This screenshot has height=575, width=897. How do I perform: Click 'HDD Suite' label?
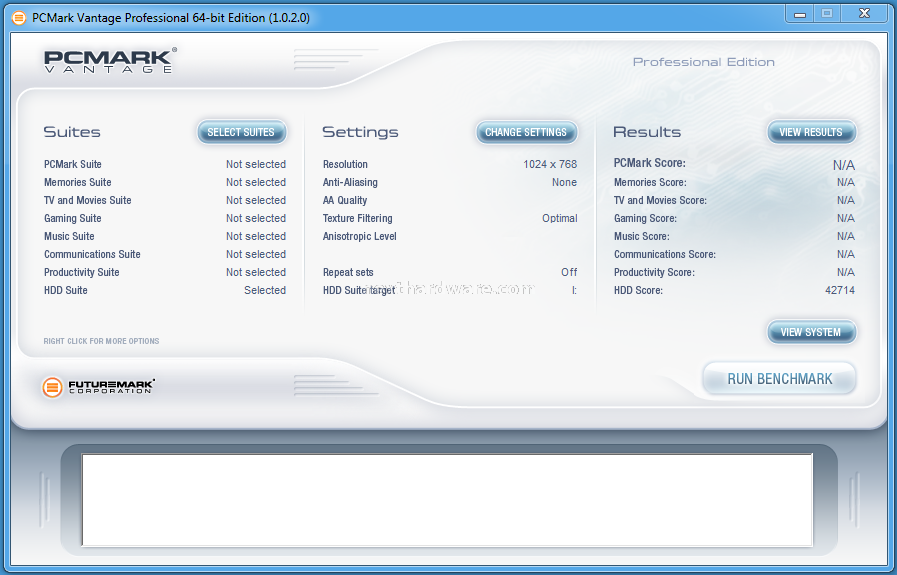coord(66,290)
